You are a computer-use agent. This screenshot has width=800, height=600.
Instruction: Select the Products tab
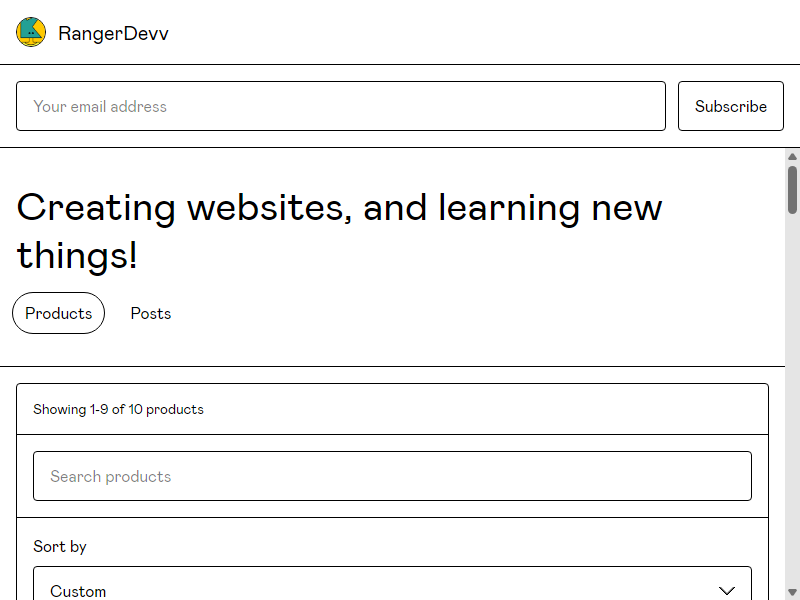pos(59,313)
